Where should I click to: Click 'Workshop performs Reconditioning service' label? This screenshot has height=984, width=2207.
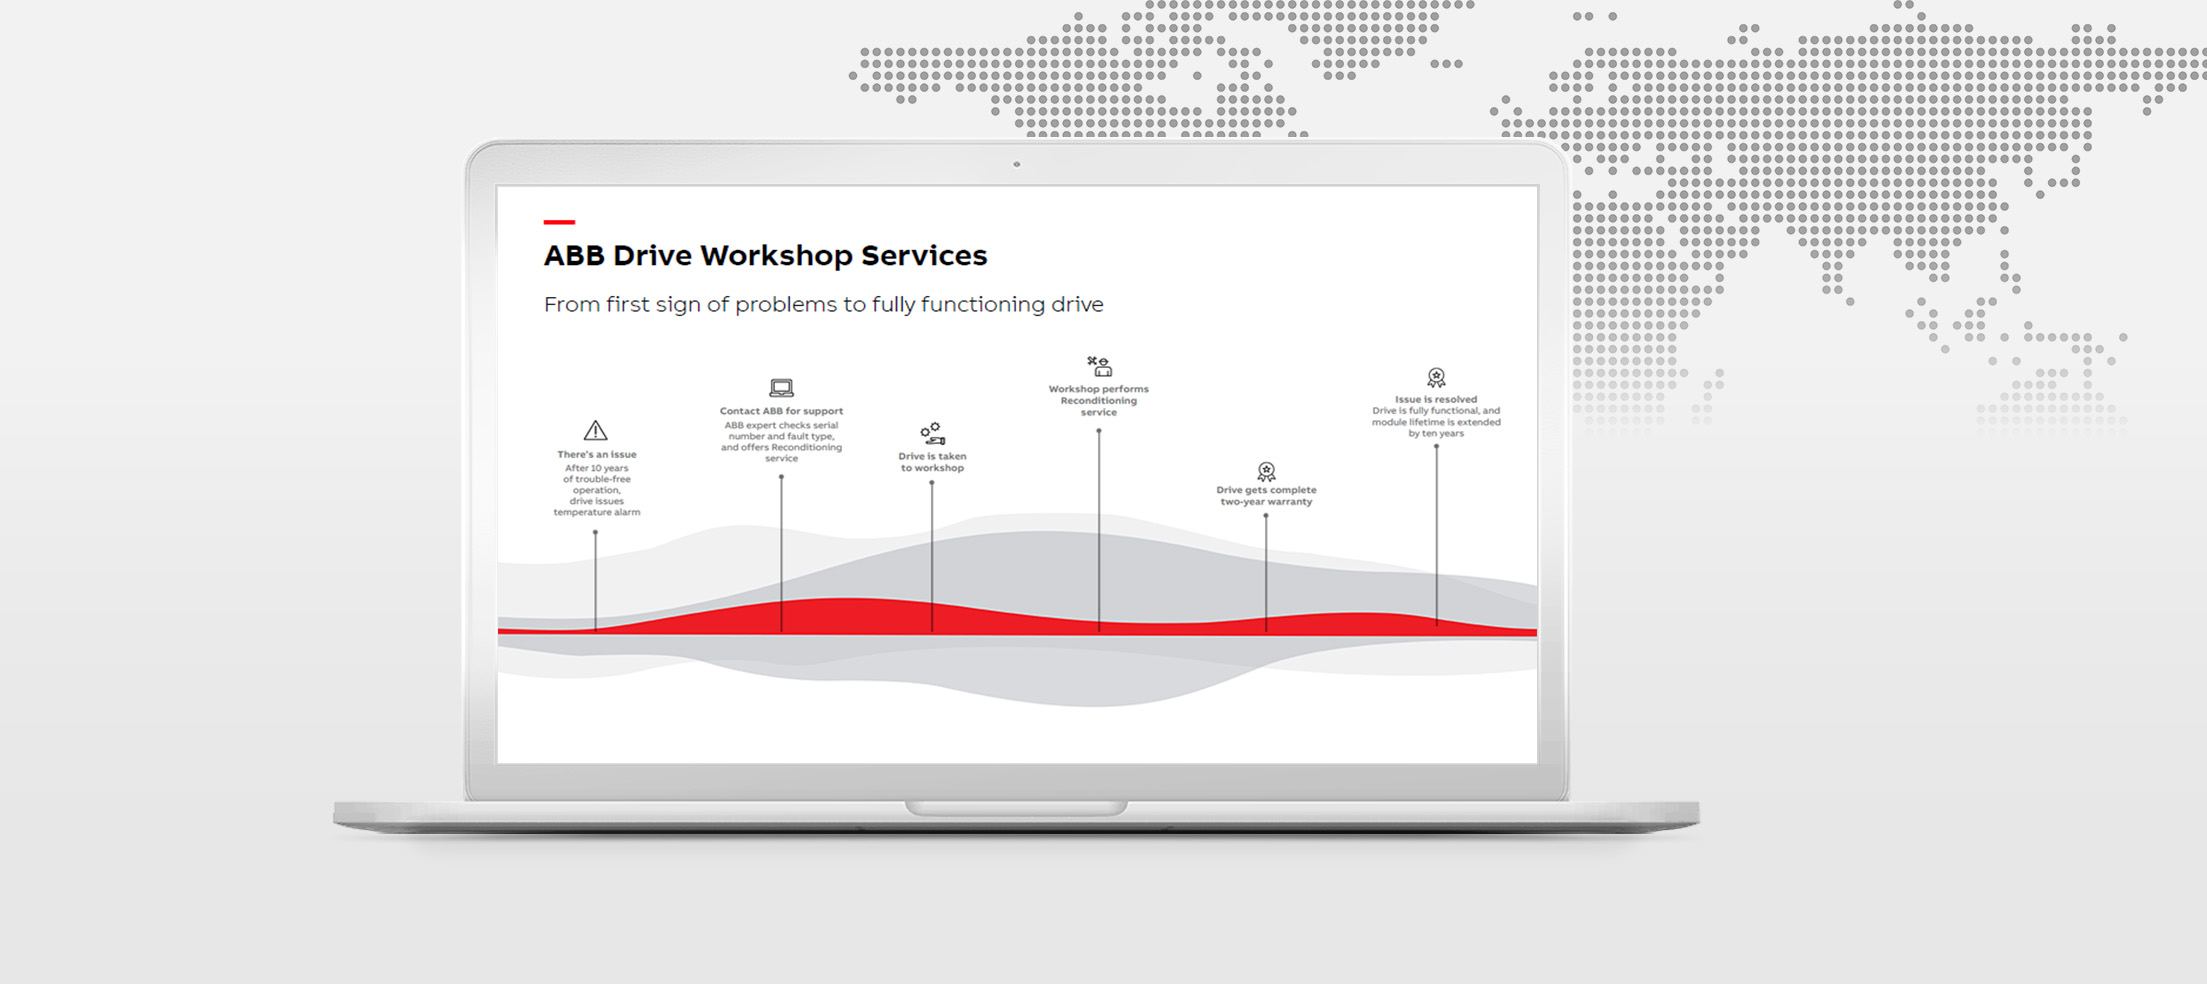(1099, 401)
